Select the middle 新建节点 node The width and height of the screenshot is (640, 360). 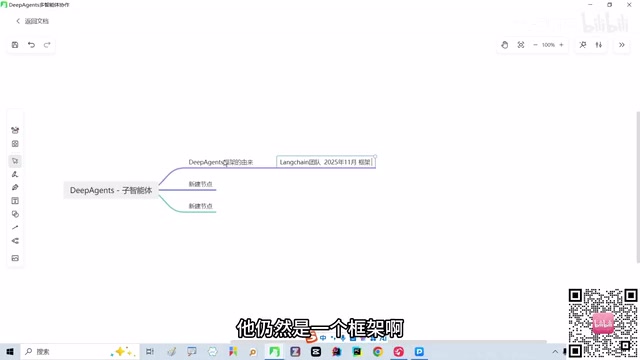[x=200, y=184]
